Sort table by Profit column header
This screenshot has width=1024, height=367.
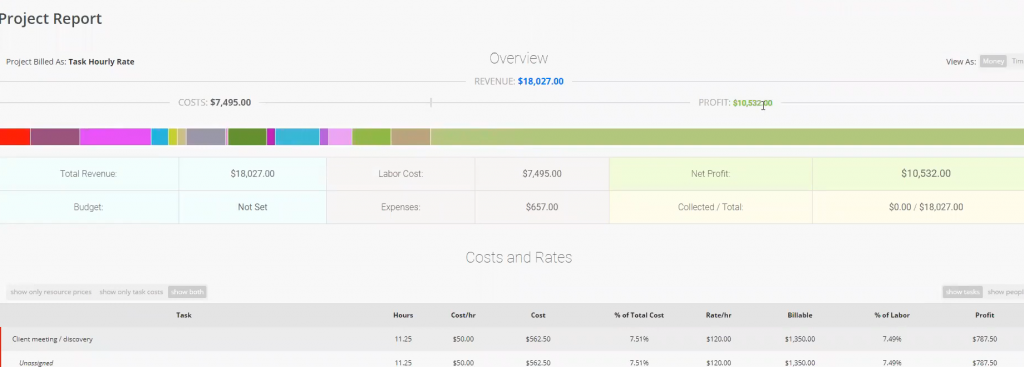point(985,315)
